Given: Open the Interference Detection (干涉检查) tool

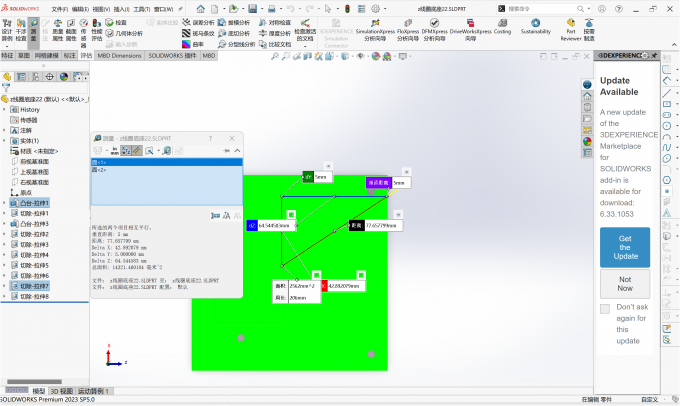Looking at the screenshot, I should click(20, 30).
